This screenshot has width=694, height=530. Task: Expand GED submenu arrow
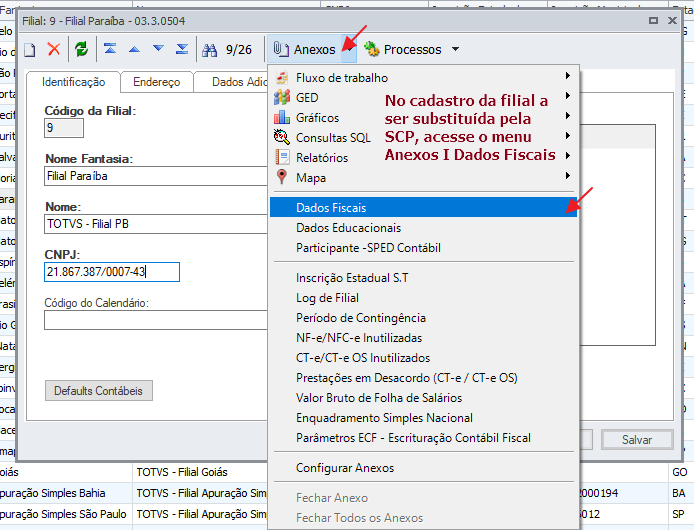click(x=568, y=96)
